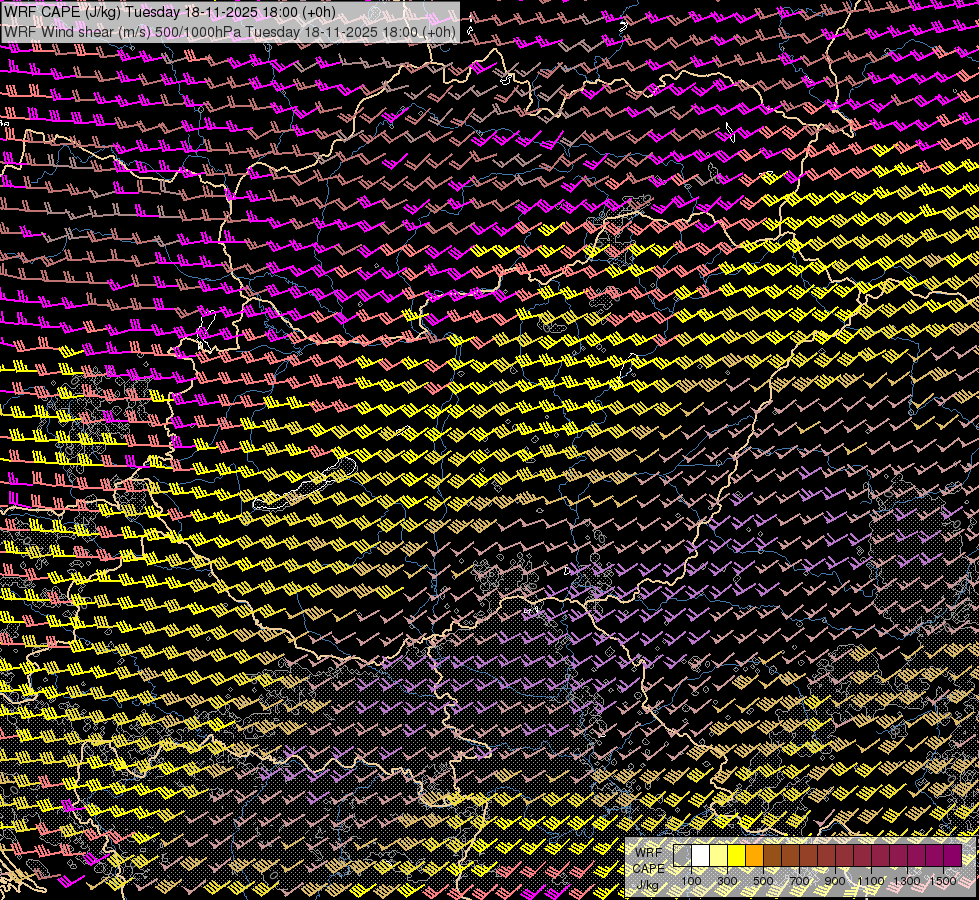Click the 700 legend value
Image resolution: width=979 pixels, height=900 pixels.
[799, 881]
